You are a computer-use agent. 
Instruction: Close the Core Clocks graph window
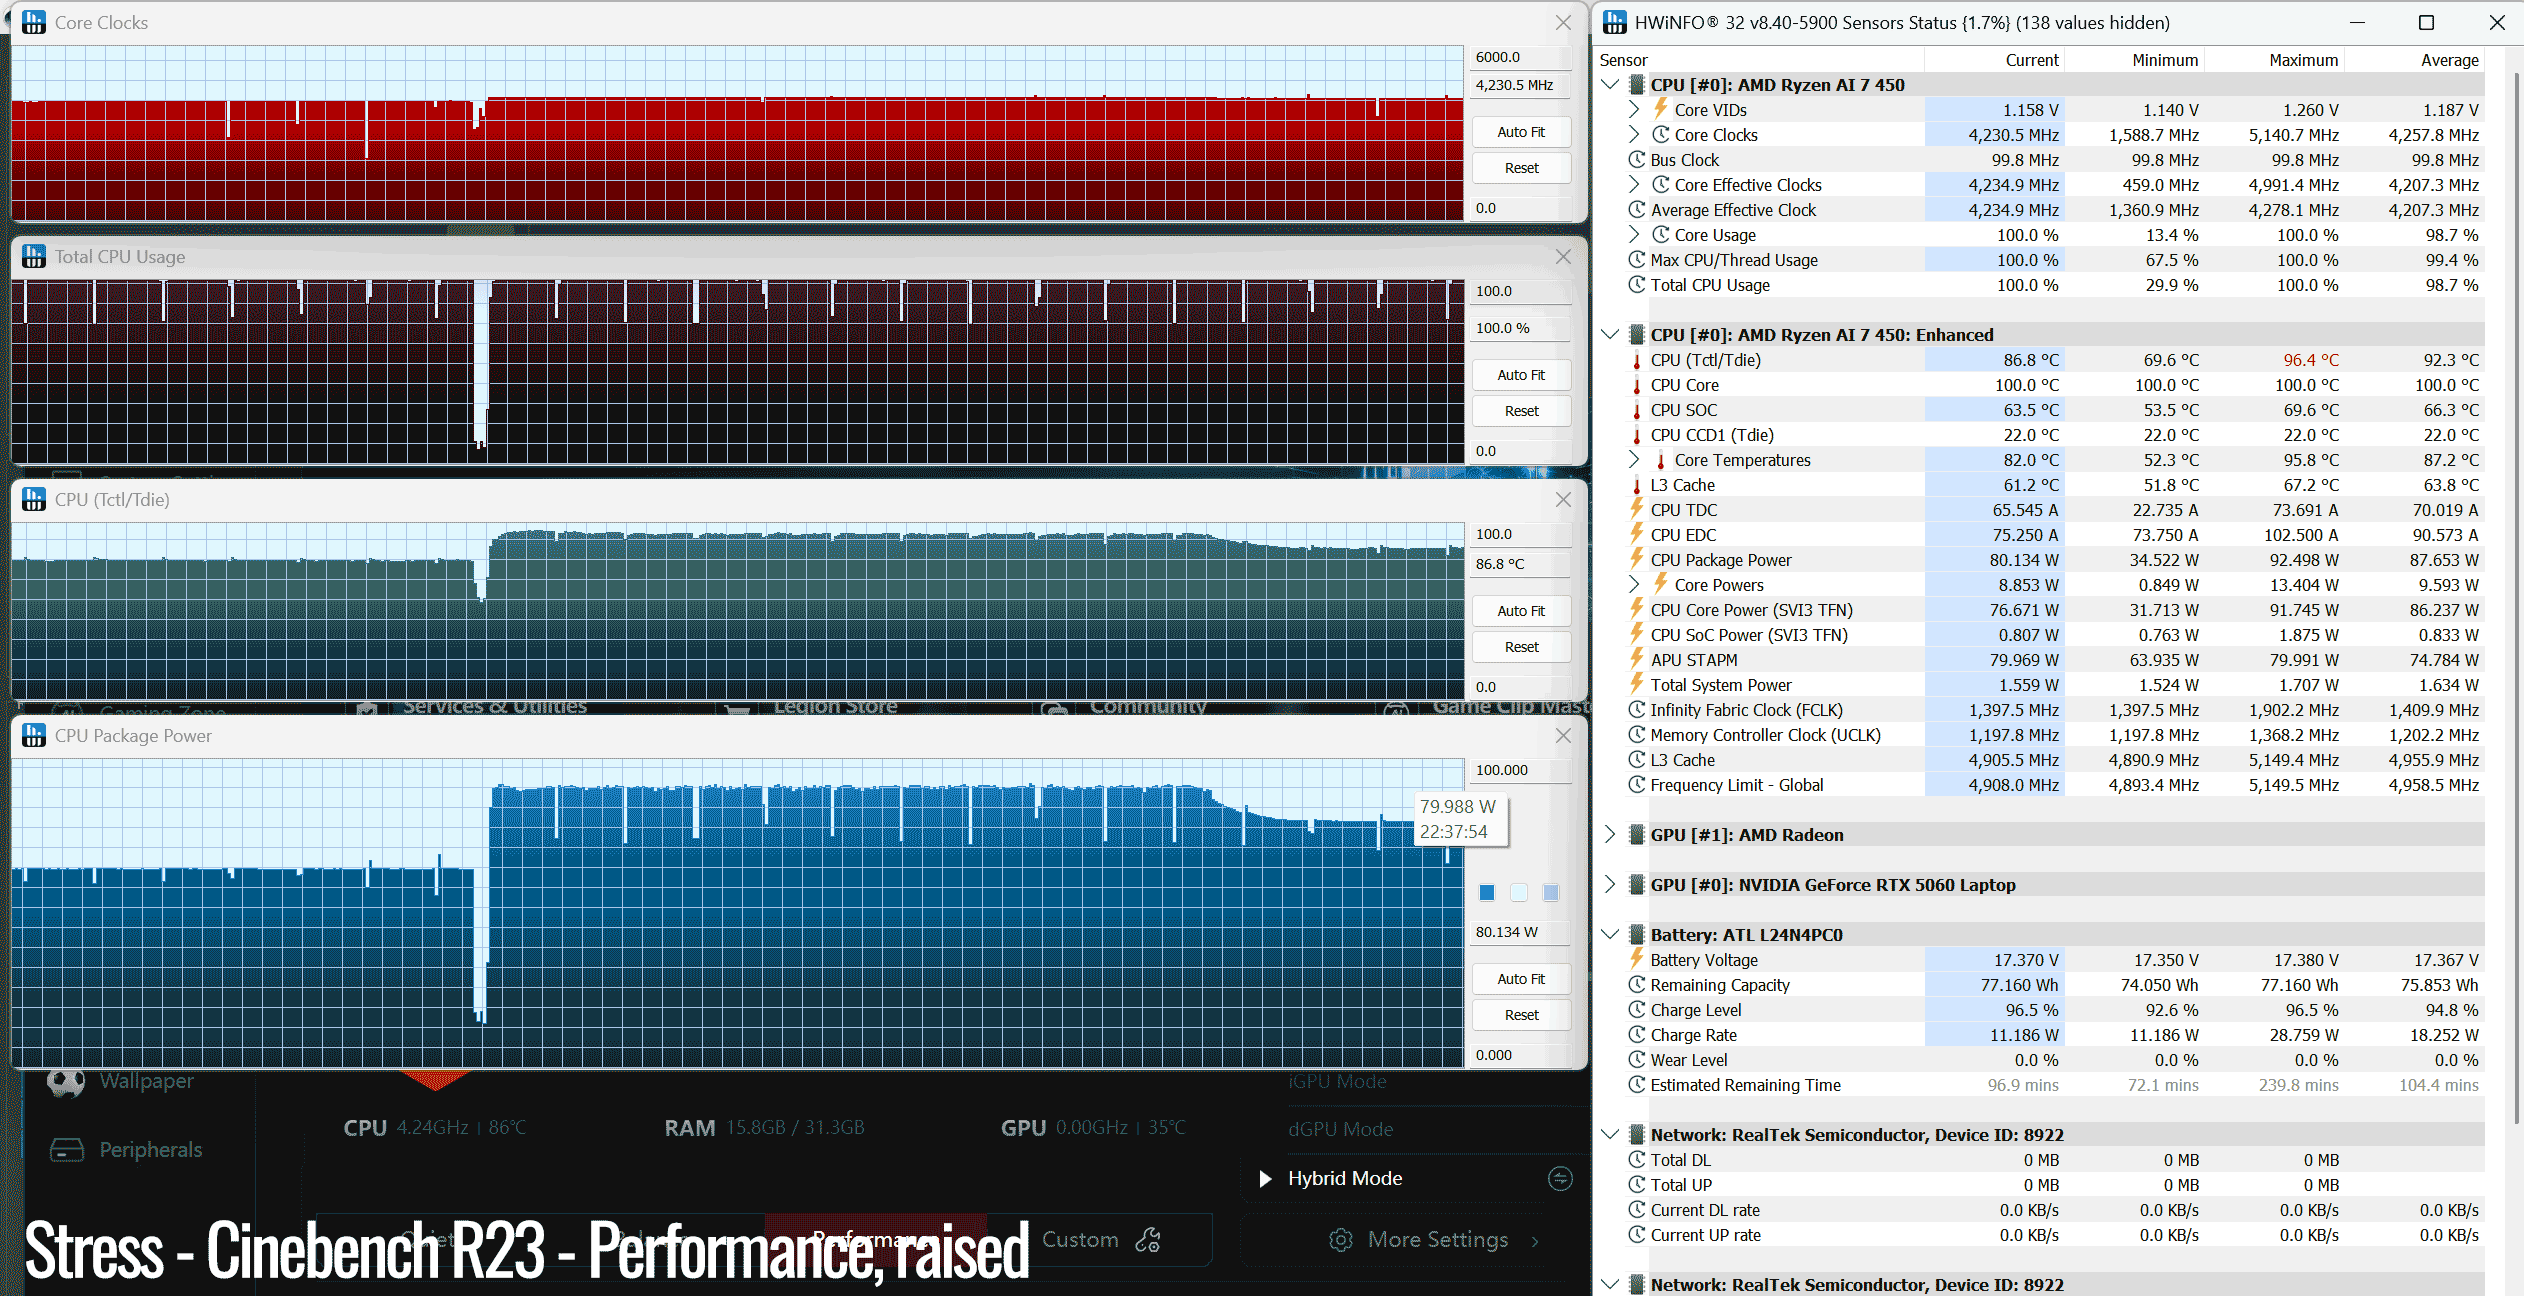pos(1563,22)
